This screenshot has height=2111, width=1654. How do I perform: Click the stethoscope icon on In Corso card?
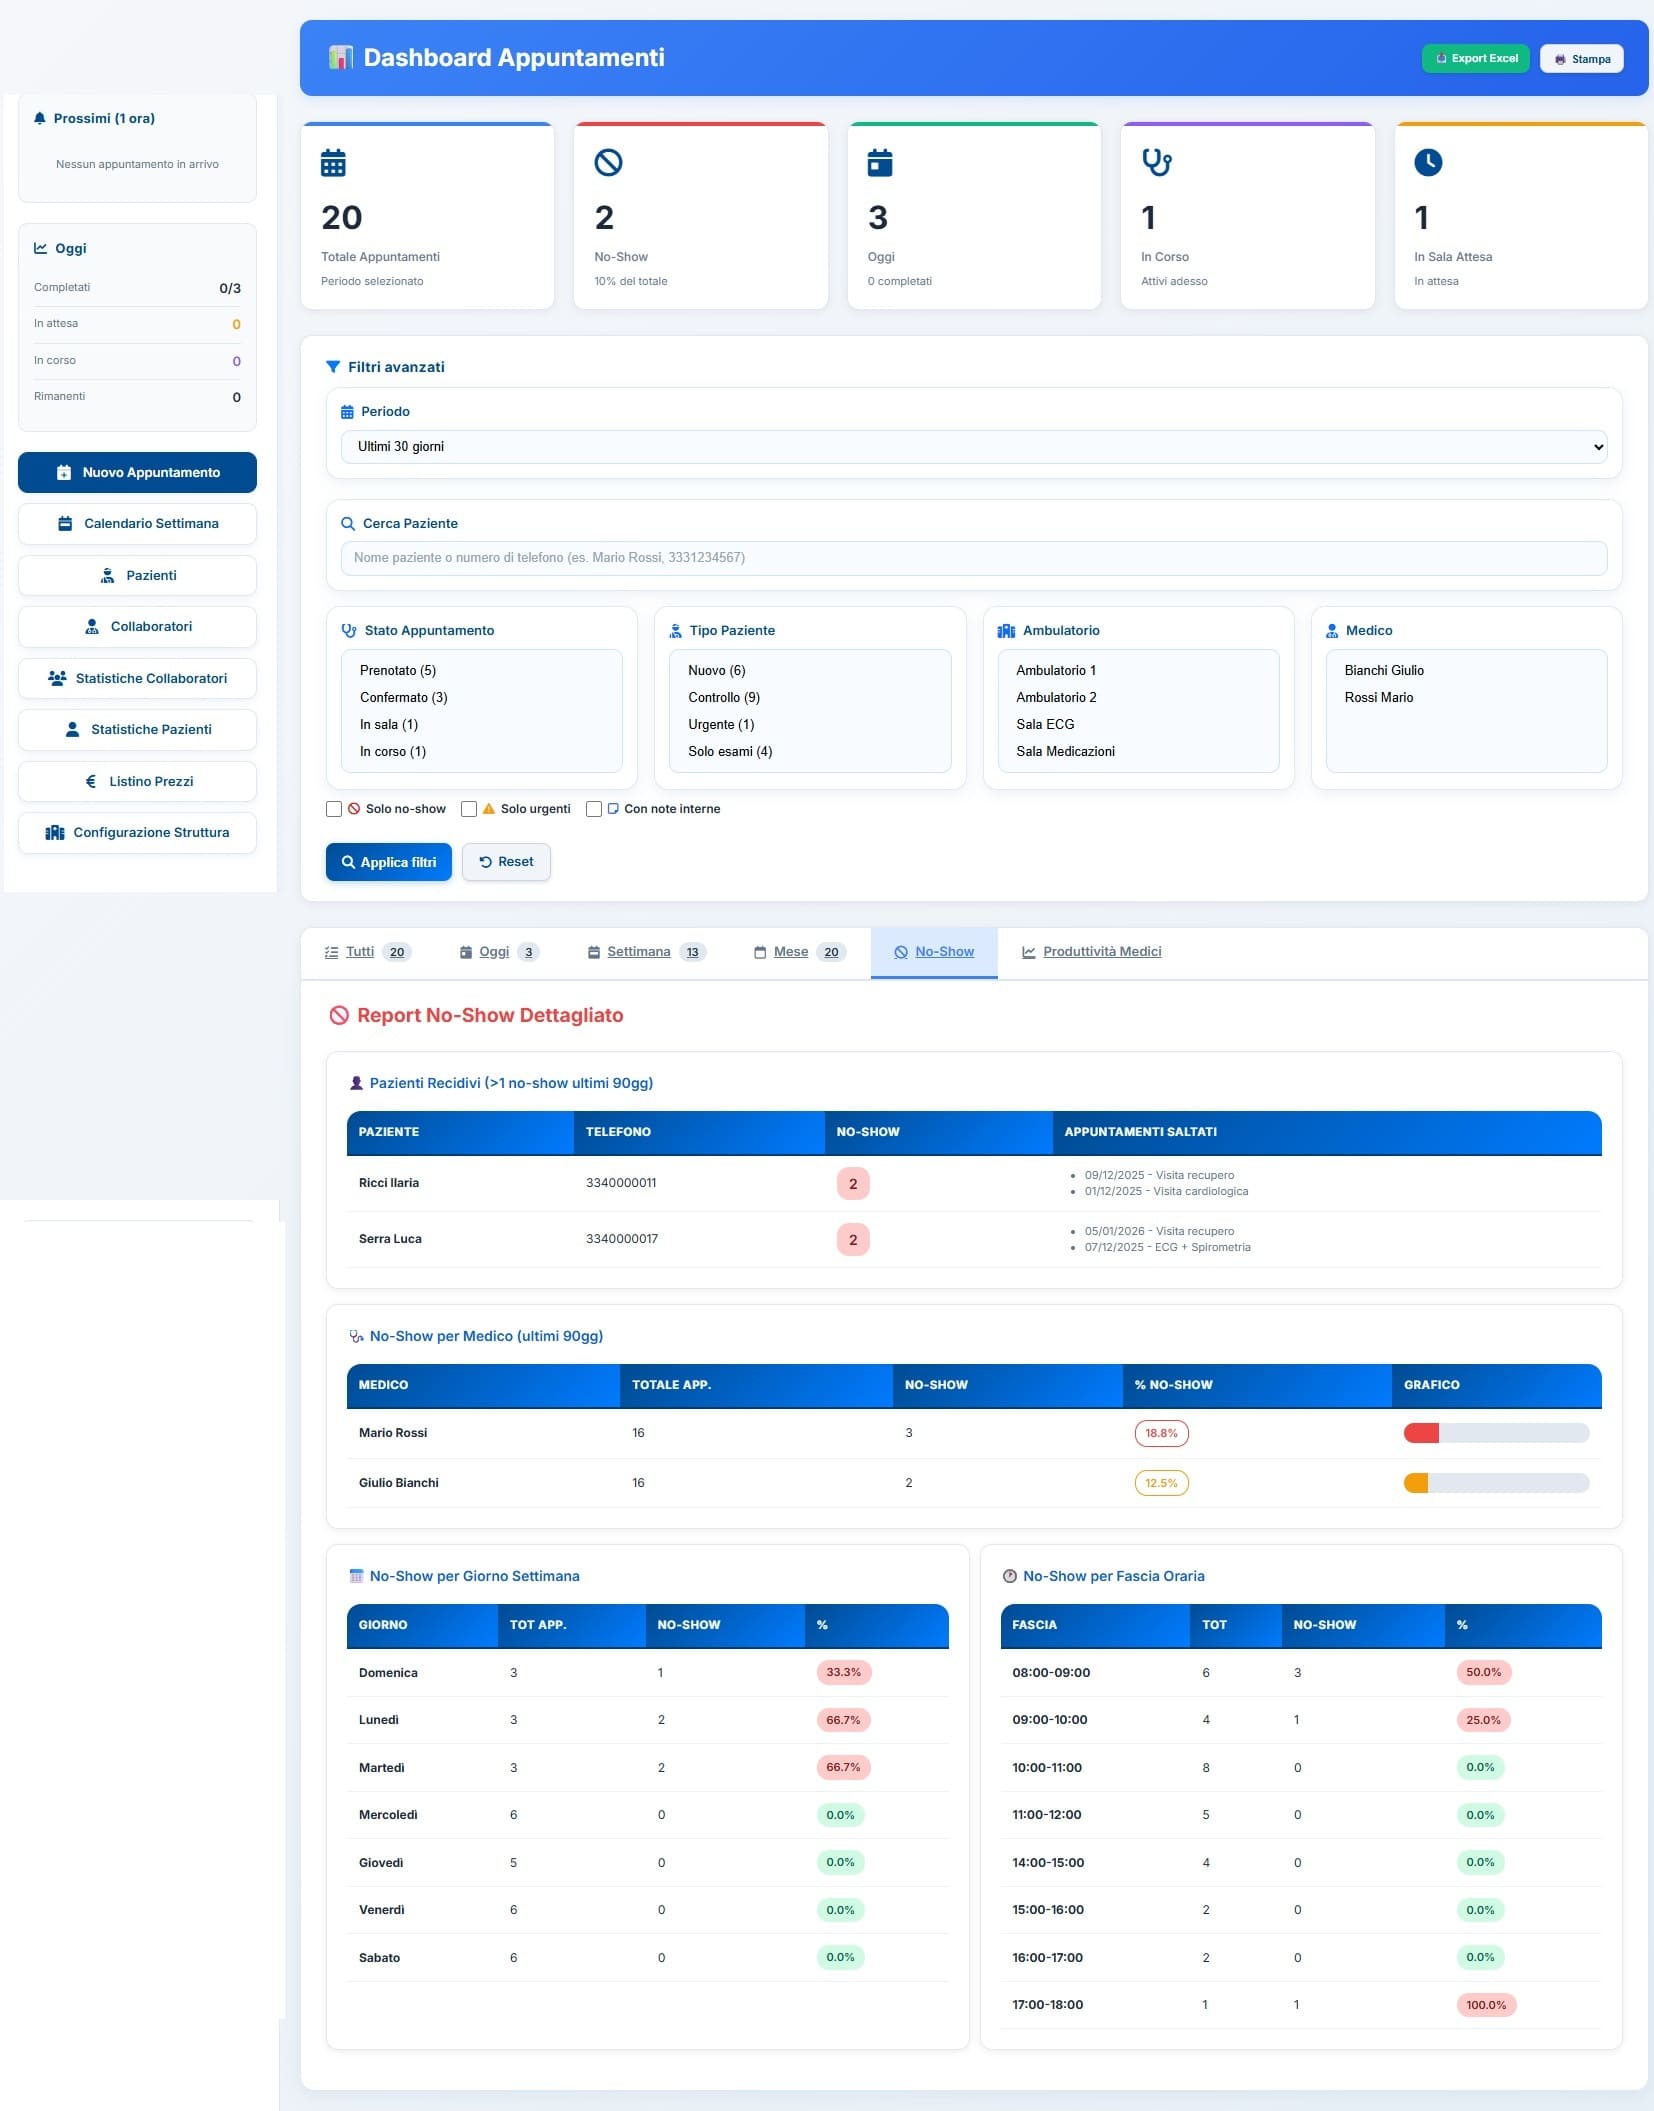(x=1156, y=162)
